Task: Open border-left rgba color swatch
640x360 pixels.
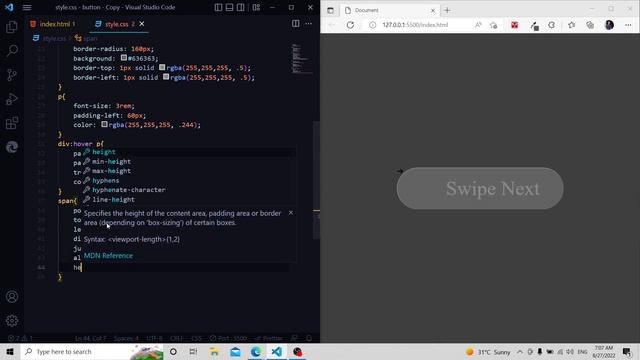Action: coord(166,77)
